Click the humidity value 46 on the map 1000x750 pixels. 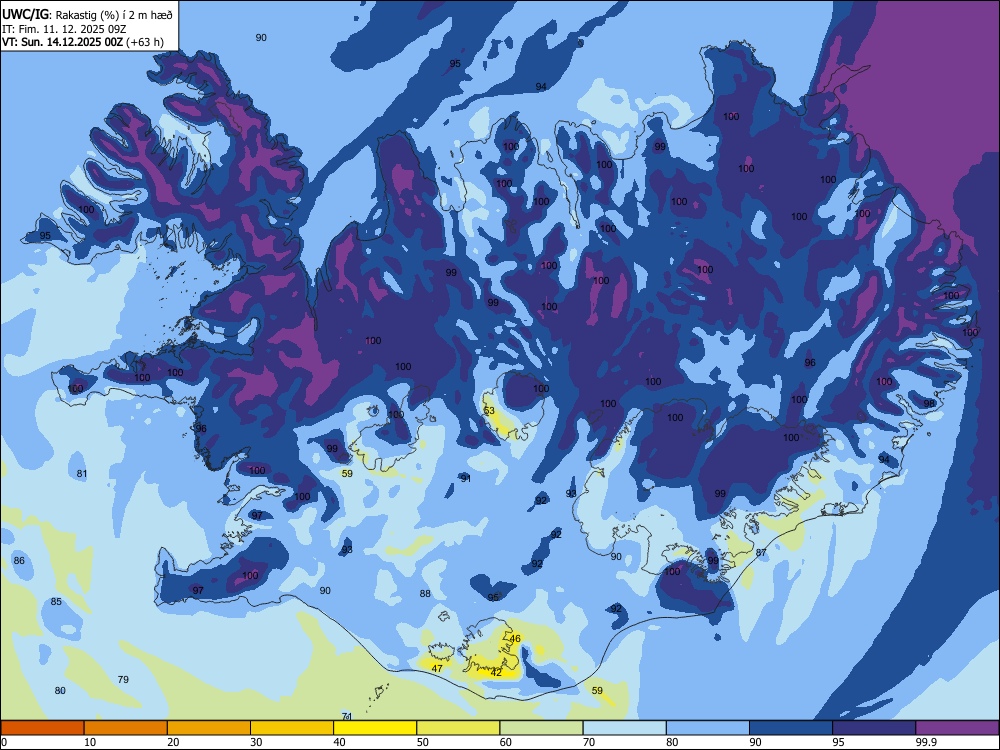[x=515, y=638]
